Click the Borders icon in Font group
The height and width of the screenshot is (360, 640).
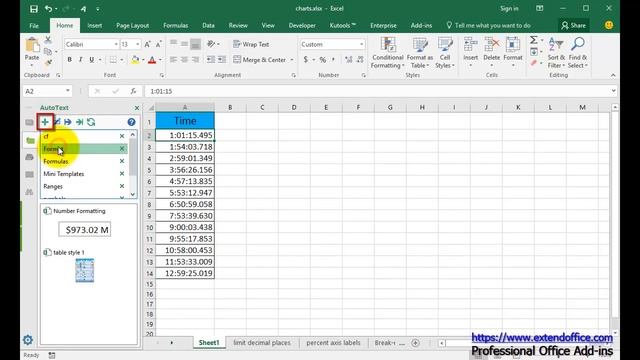113,60
